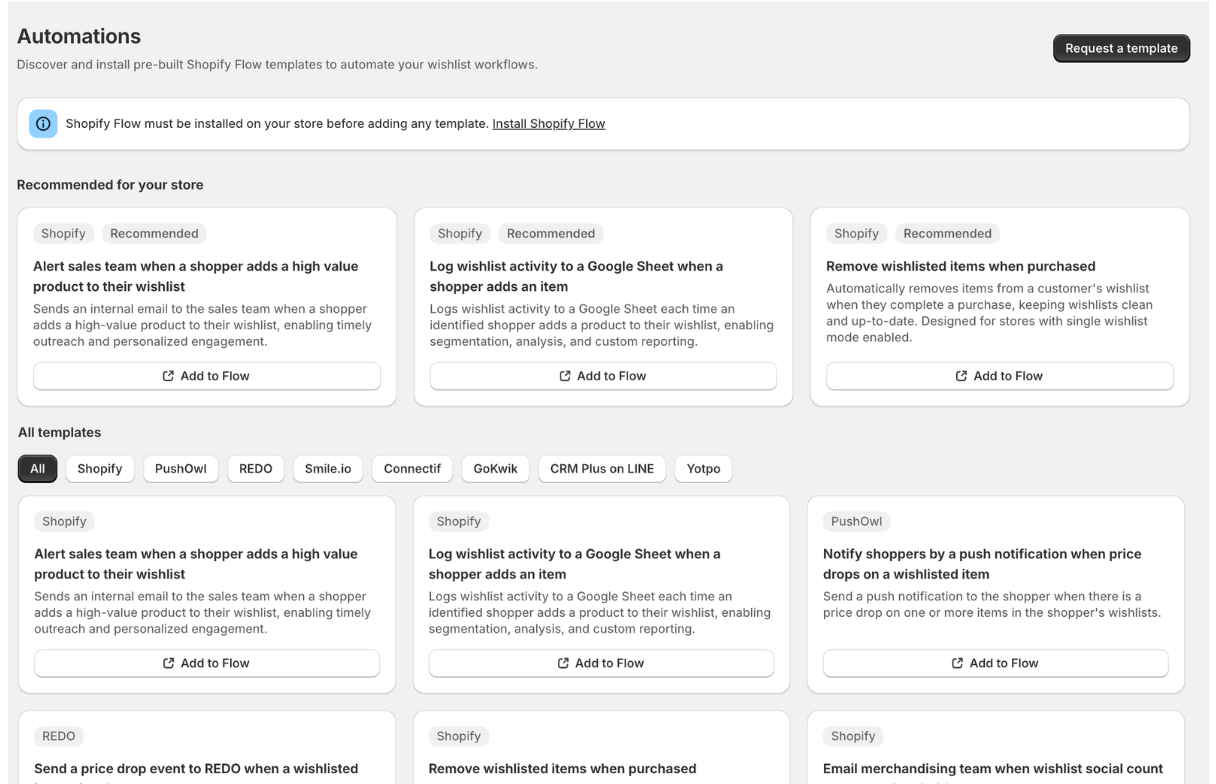Add recommended Log wishlist activity template to Flow
1216x784 pixels.
[x=603, y=376]
